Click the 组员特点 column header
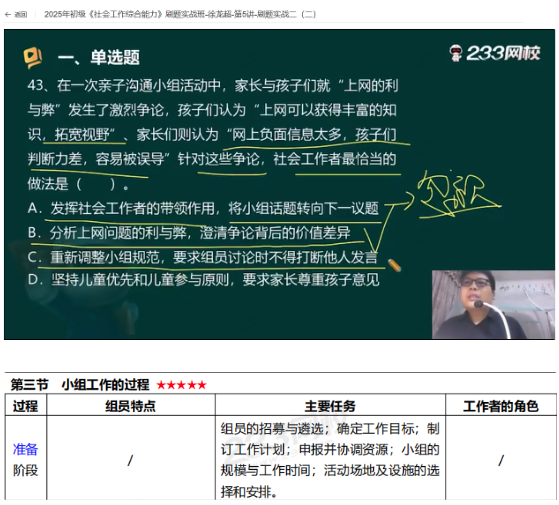559x505 pixels. click(x=130, y=406)
